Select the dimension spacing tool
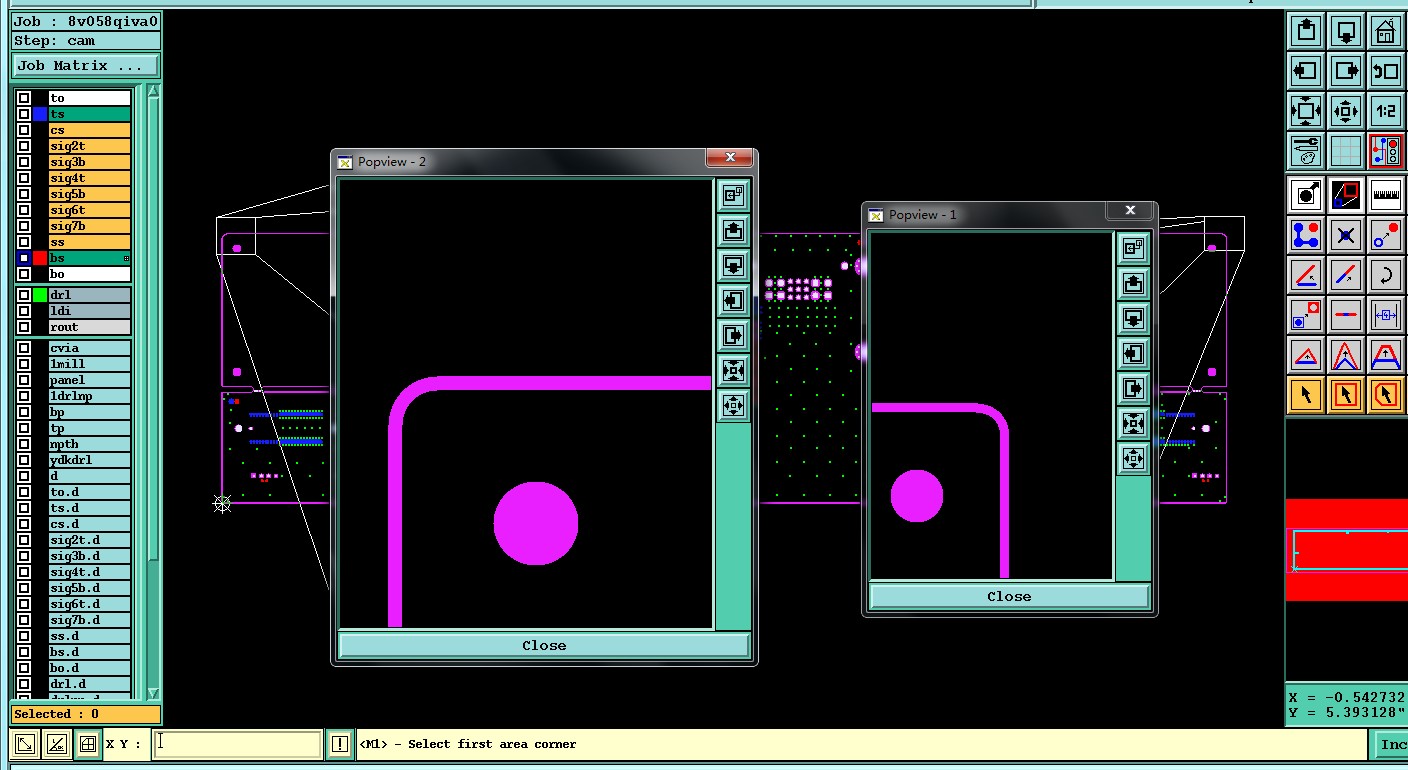This screenshot has height=770, width=1408. click(x=1386, y=315)
